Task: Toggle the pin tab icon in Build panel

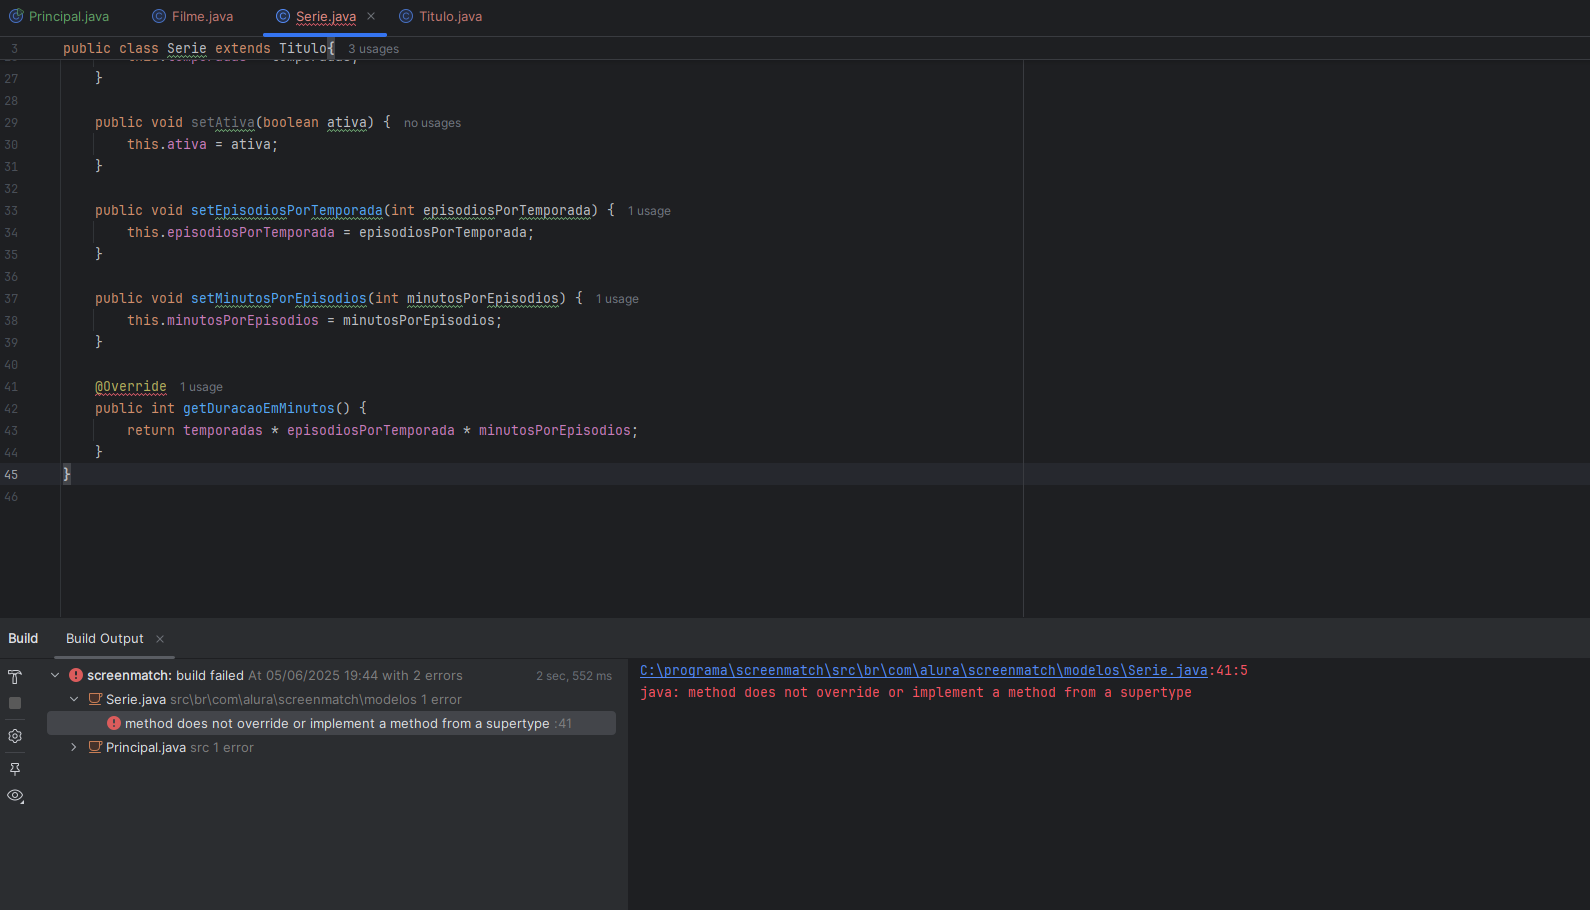Action: tap(15, 769)
